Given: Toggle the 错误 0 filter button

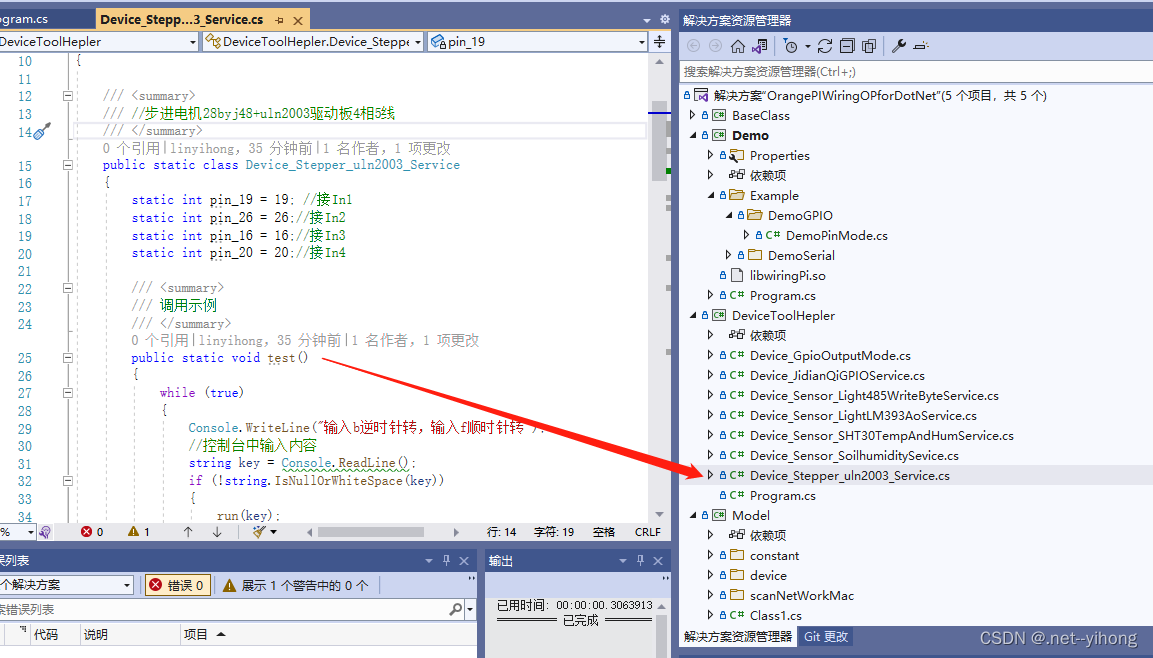Looking at the screenshot, I should (178, 585).
